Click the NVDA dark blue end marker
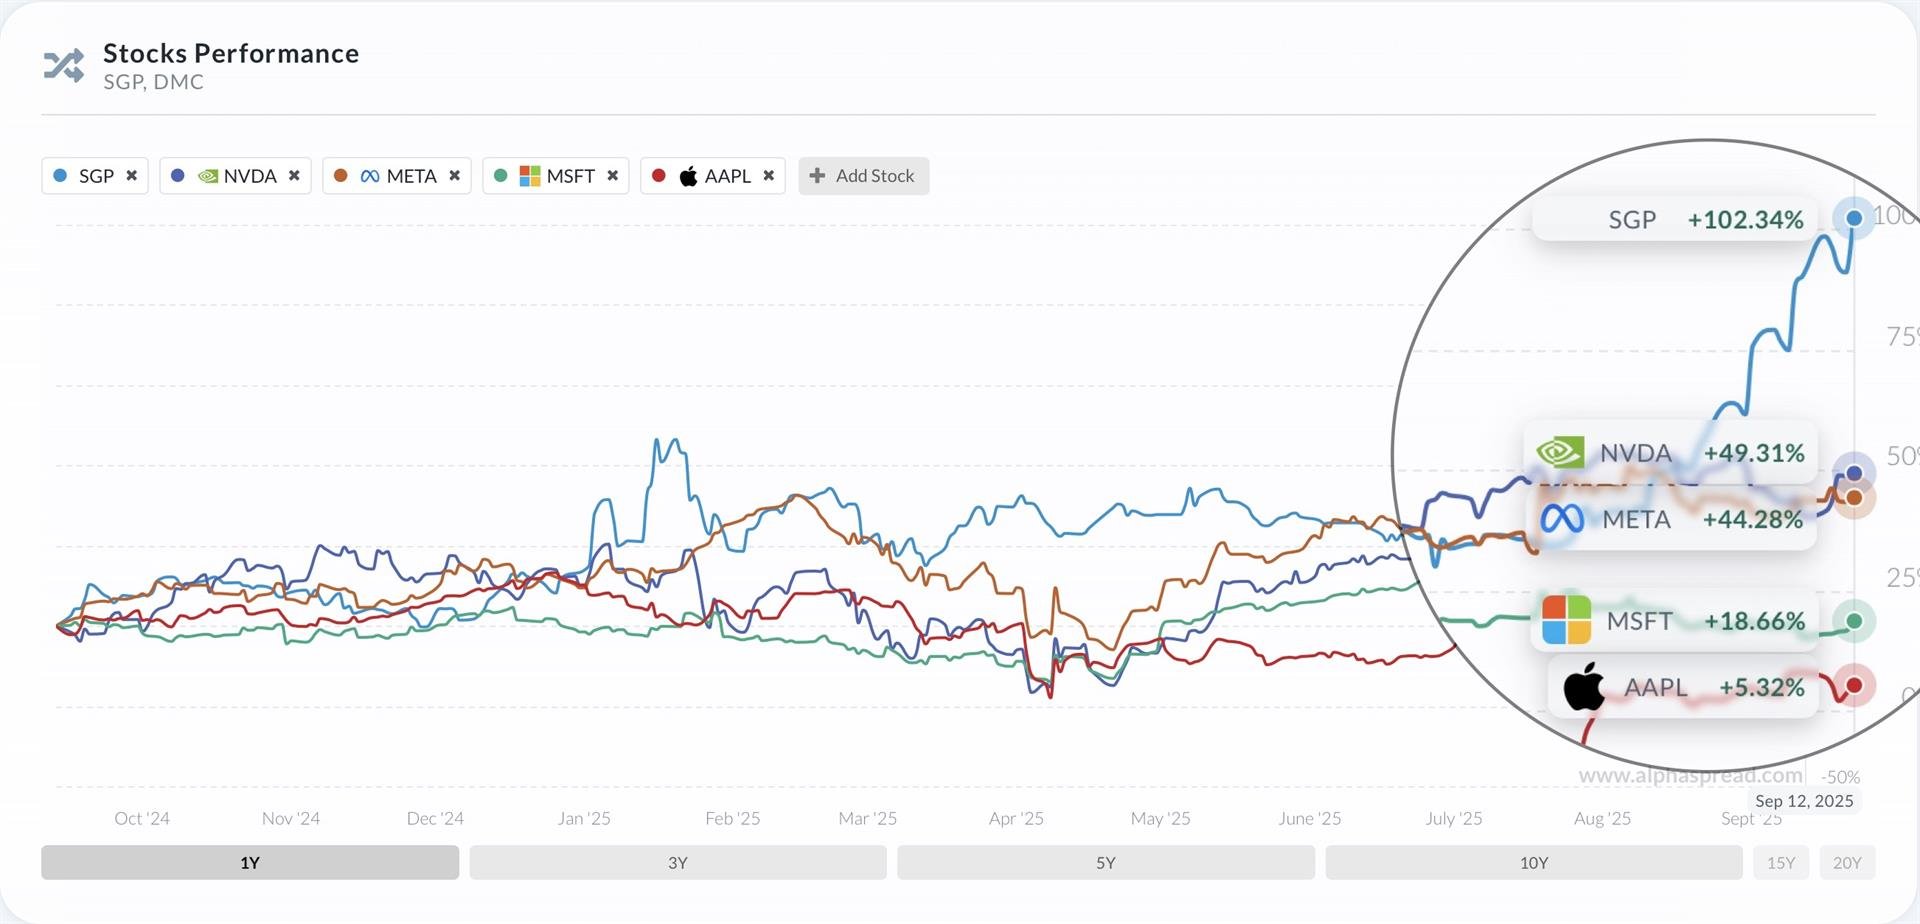This screenshot has width=1920, height=924. coord(1854,473)
